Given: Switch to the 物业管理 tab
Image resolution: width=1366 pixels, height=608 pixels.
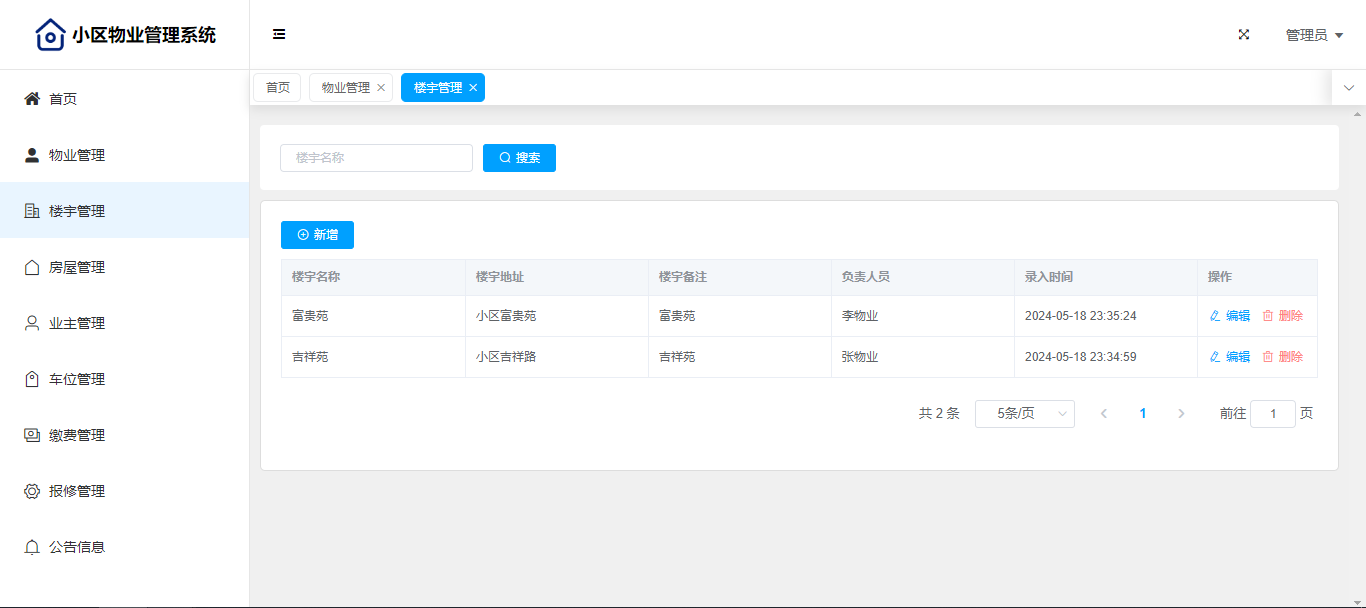Looking at the screenshot, I should tap(345, 88).
